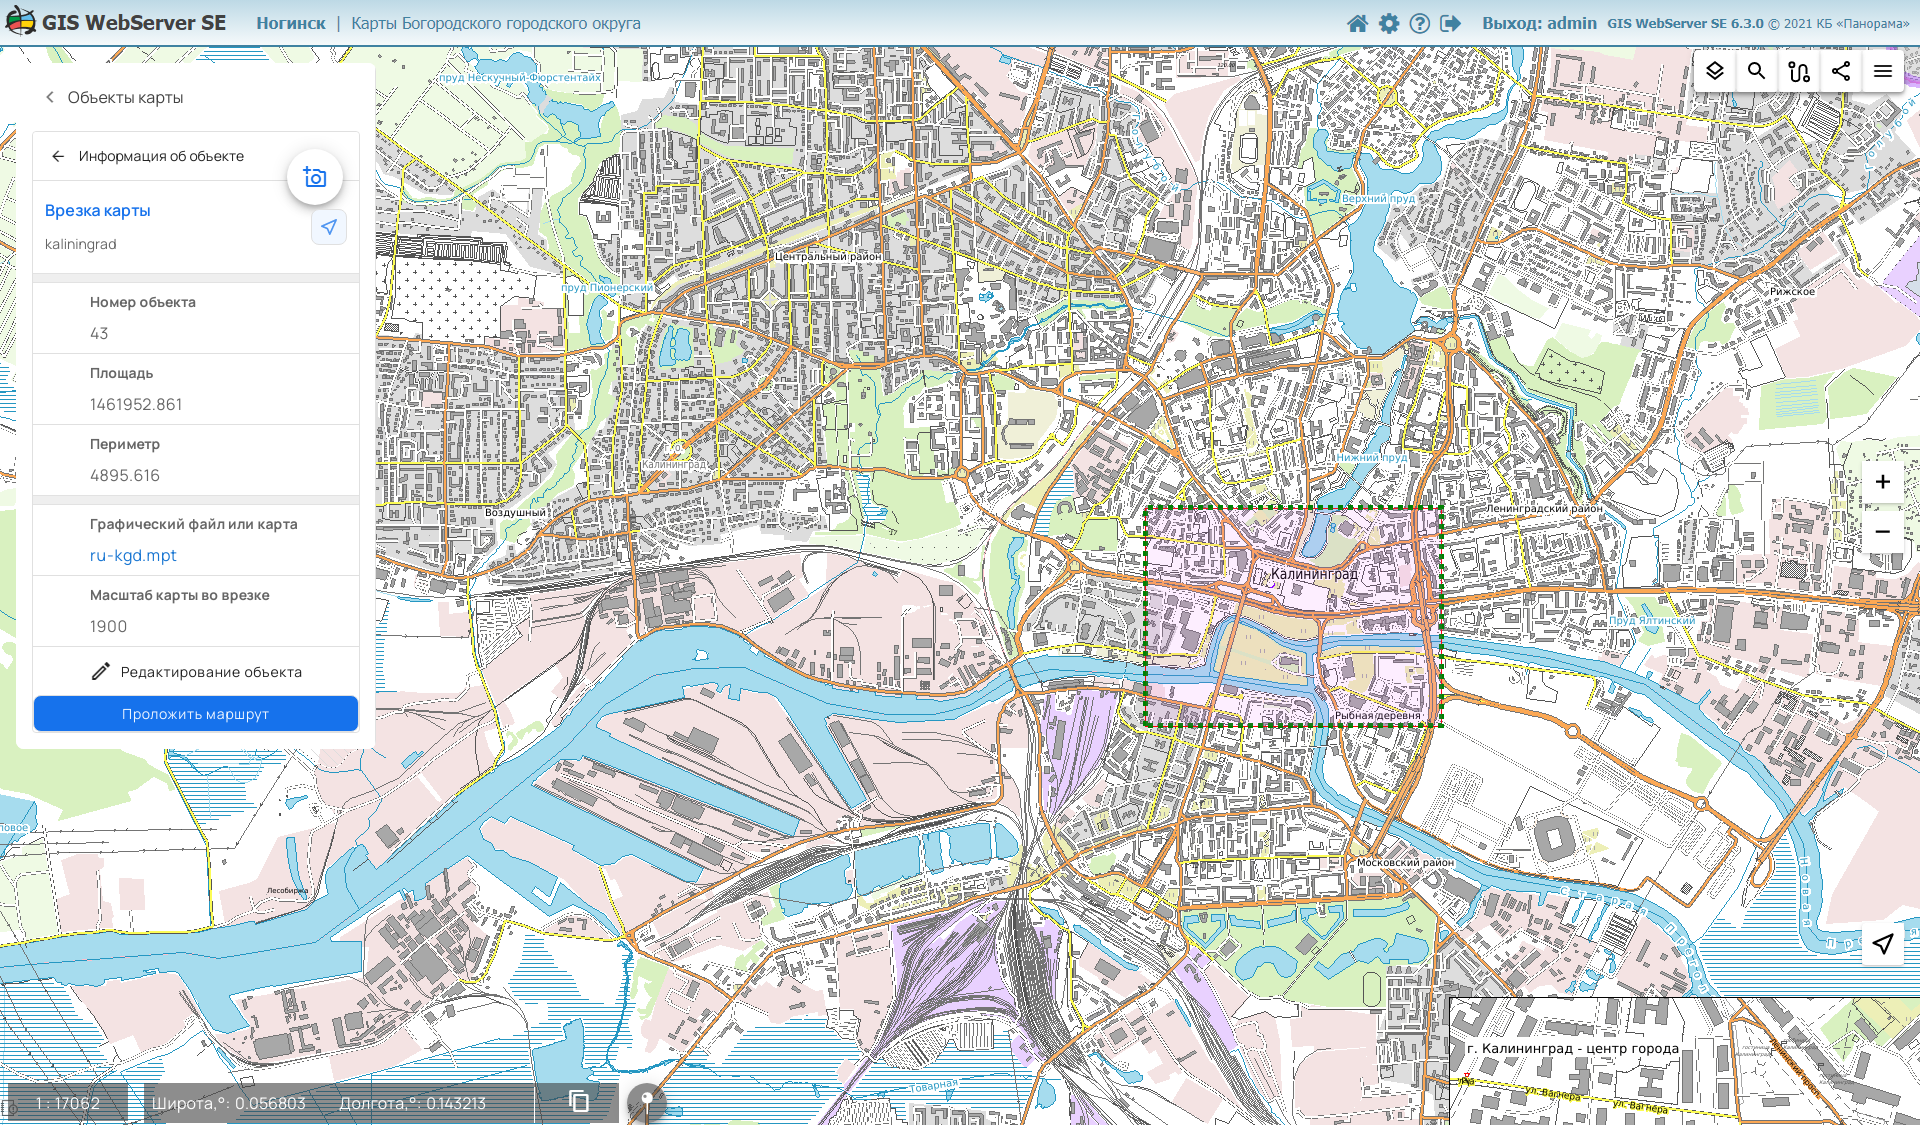Go to home page icon
The width and height of the screenshot is (1920, 1125).
coord(1357,23)
